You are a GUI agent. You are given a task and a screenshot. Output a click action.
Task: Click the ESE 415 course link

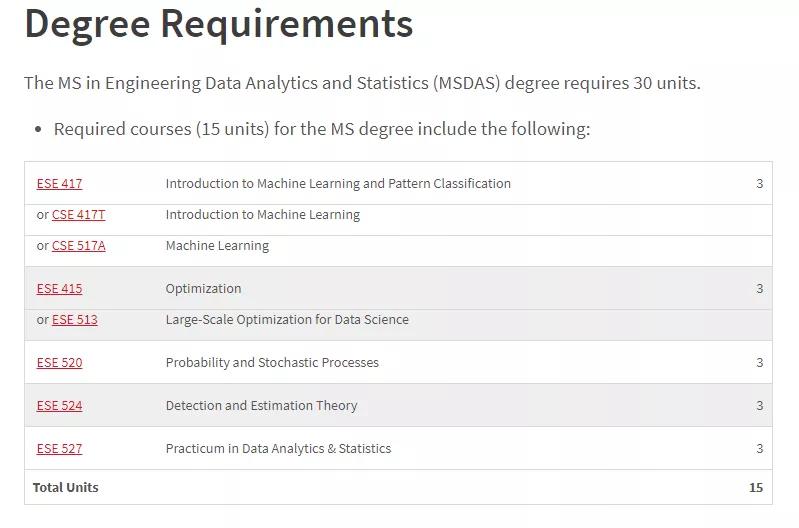pos(59,289)
